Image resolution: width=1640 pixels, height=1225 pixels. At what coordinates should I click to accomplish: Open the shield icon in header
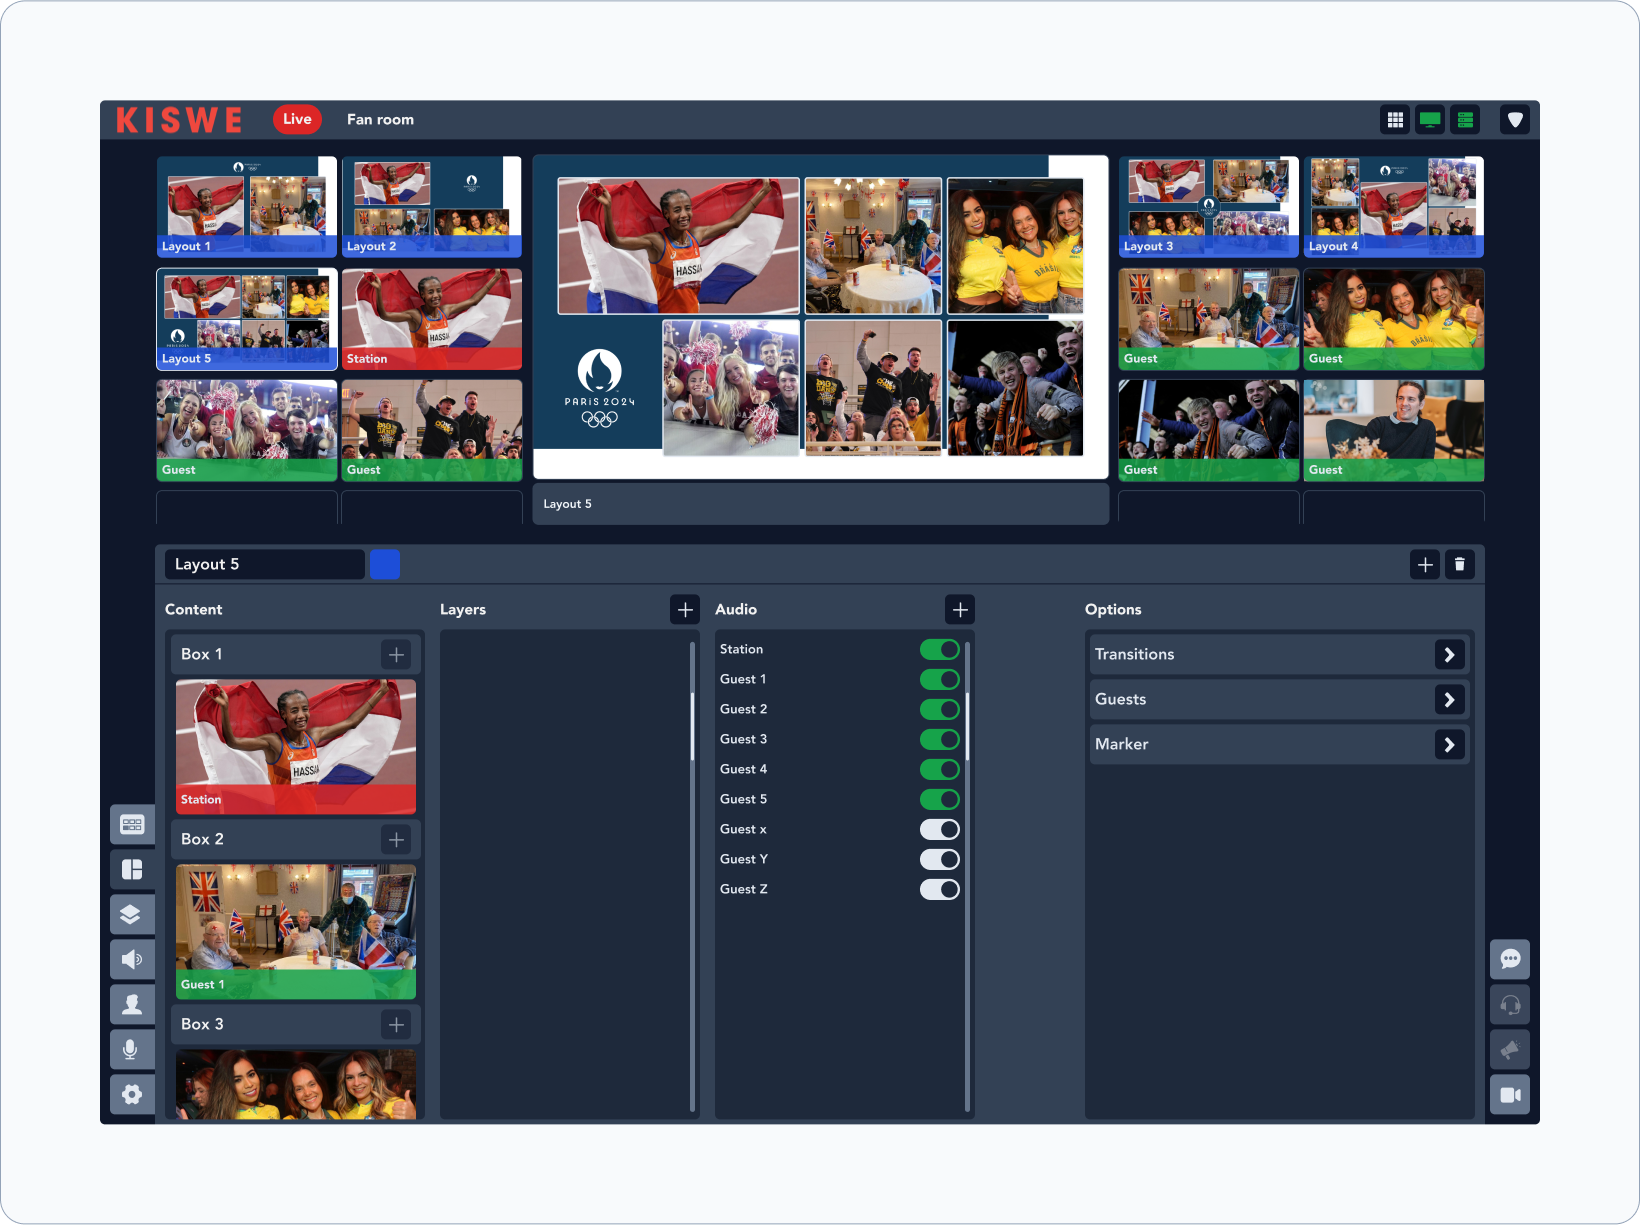(1515, 120)
